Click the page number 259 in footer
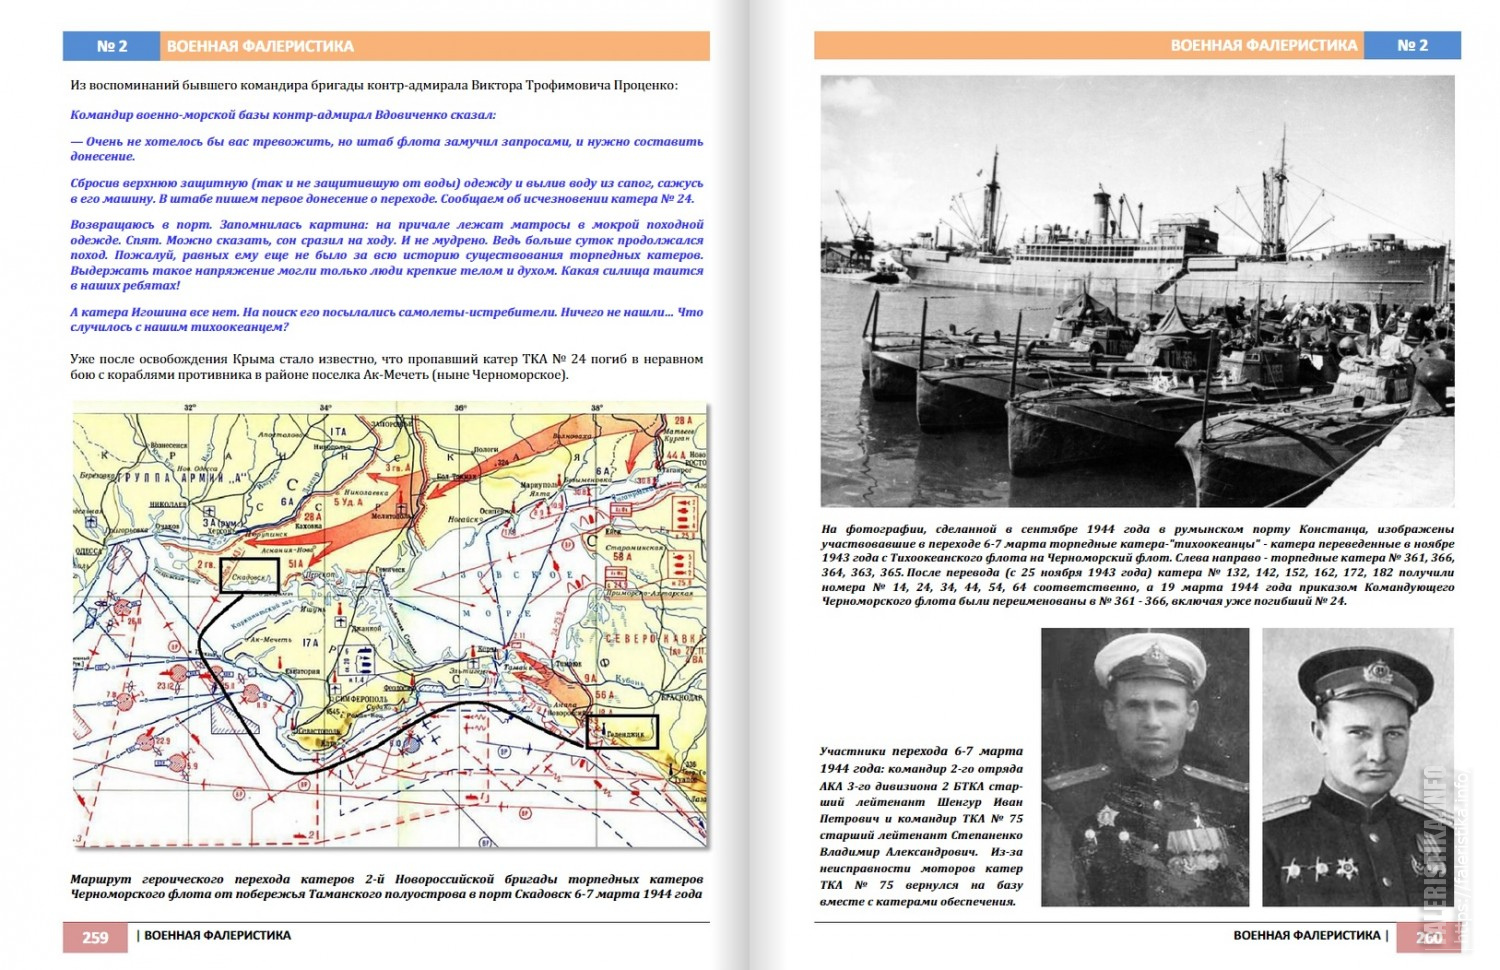The width and height of the screenshot is (1500, 970). point(95,937)
